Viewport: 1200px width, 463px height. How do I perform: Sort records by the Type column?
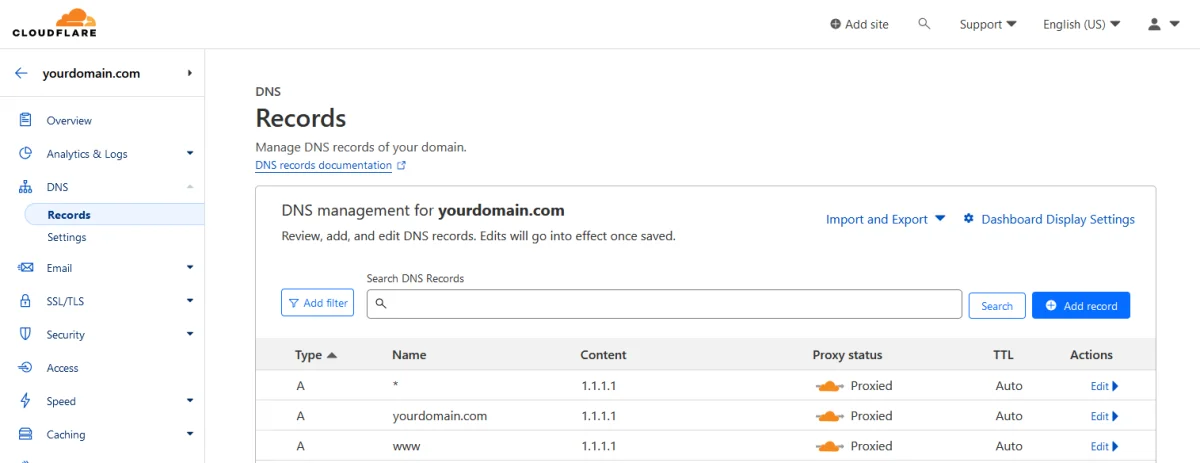pyautogui.click(x=316, y=355)
